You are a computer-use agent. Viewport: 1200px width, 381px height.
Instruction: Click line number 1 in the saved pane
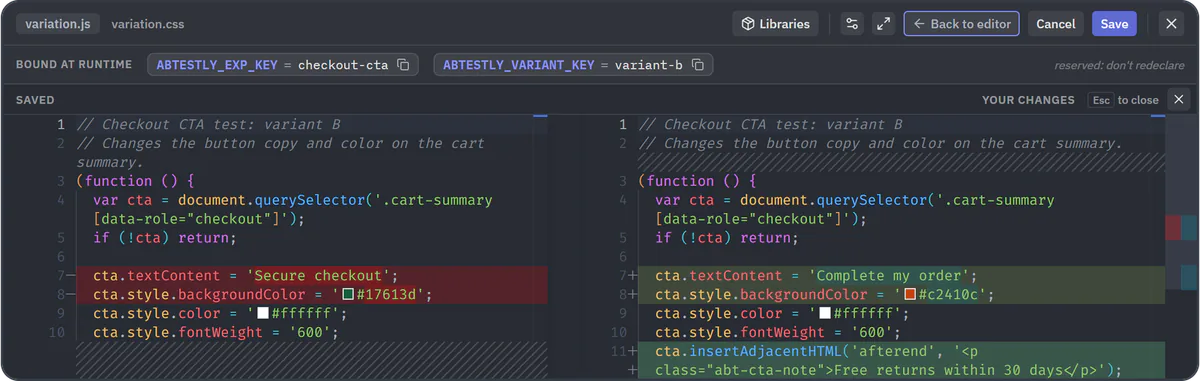pyautogui.click(x=60, y=124)
